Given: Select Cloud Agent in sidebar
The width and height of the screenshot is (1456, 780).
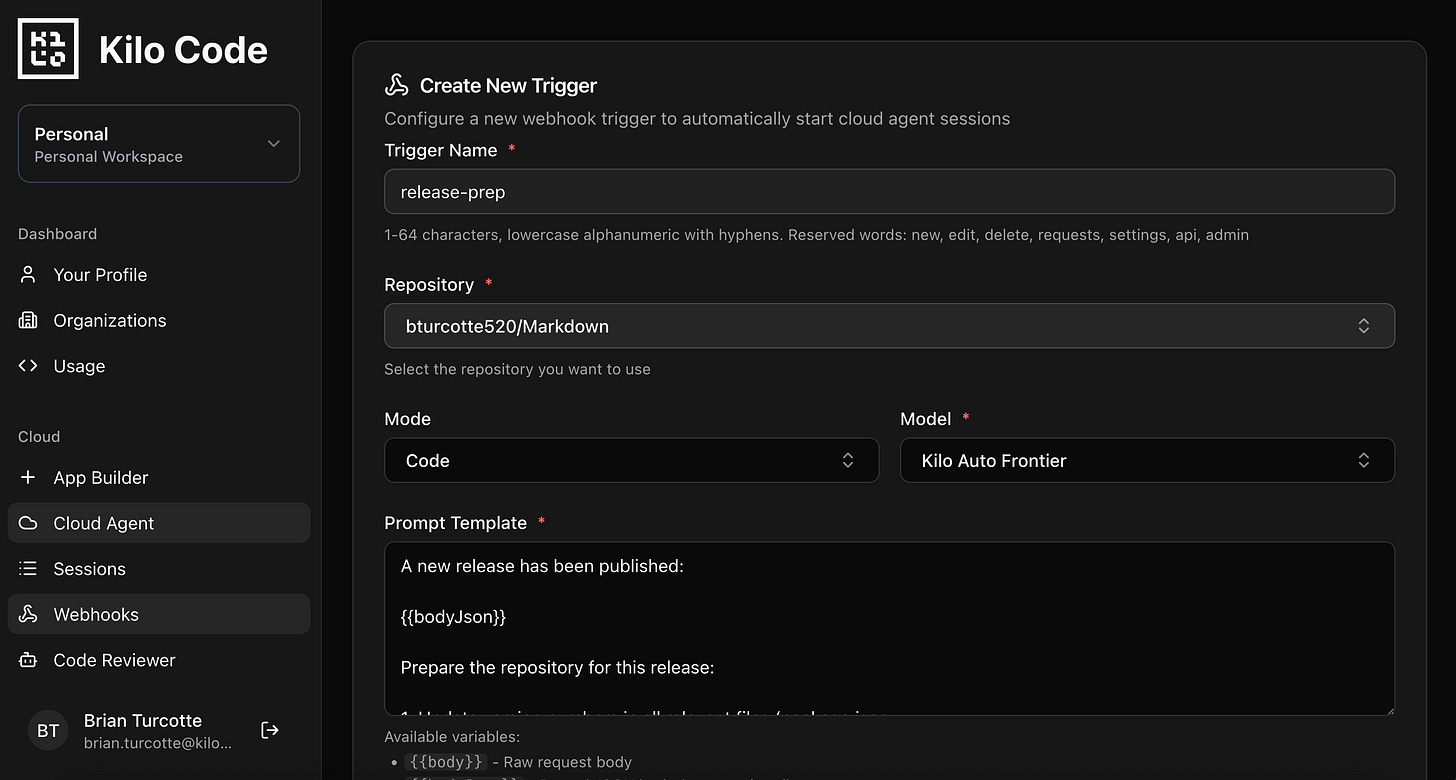Looking at the screenshot, I should point(159,523).
